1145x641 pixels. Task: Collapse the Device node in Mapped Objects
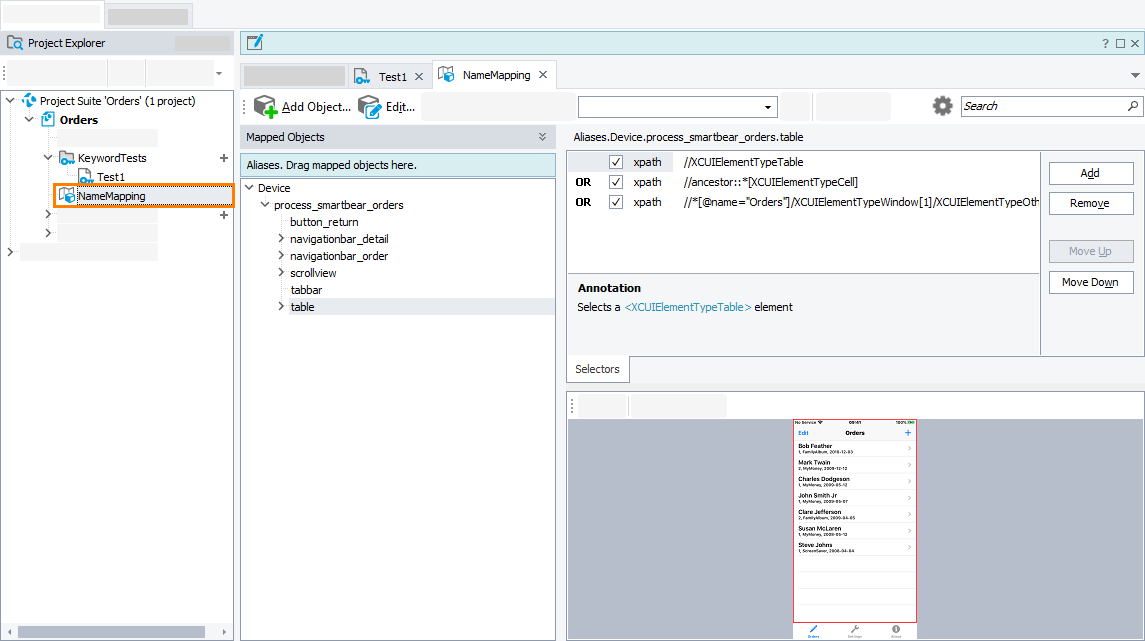pos(249,187)
